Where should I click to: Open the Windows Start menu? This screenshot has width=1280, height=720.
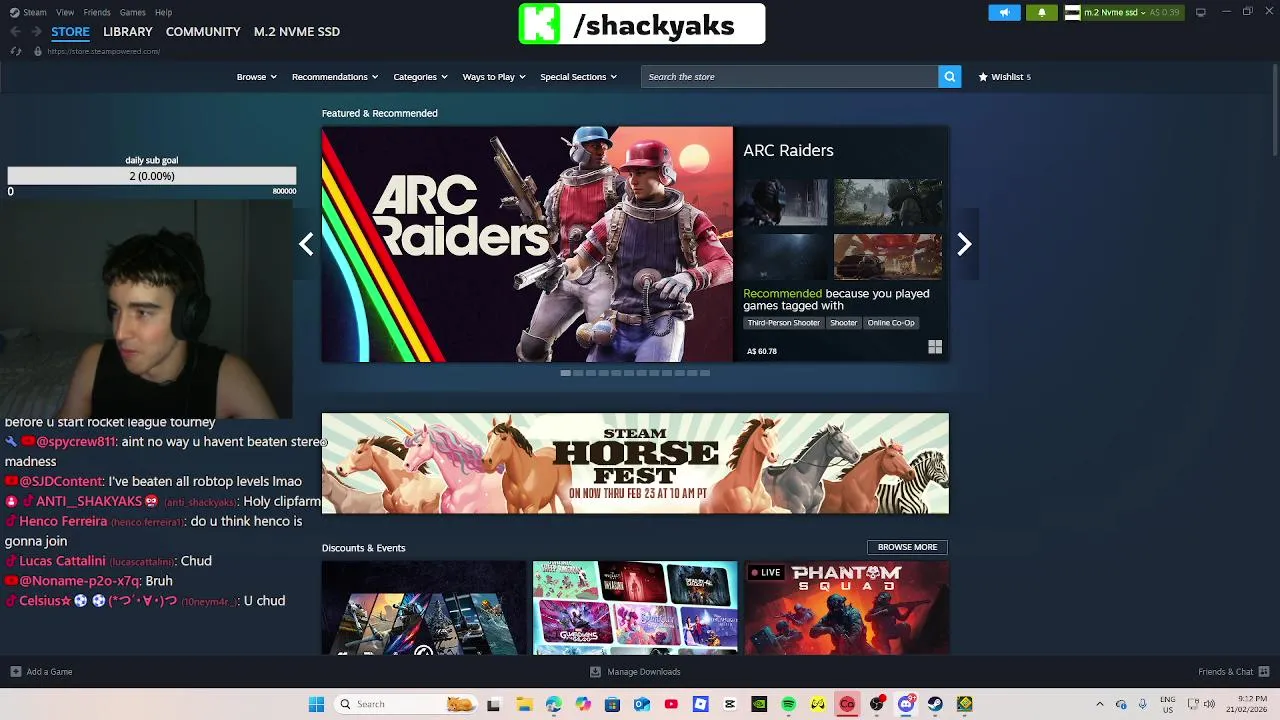[316, 704]
